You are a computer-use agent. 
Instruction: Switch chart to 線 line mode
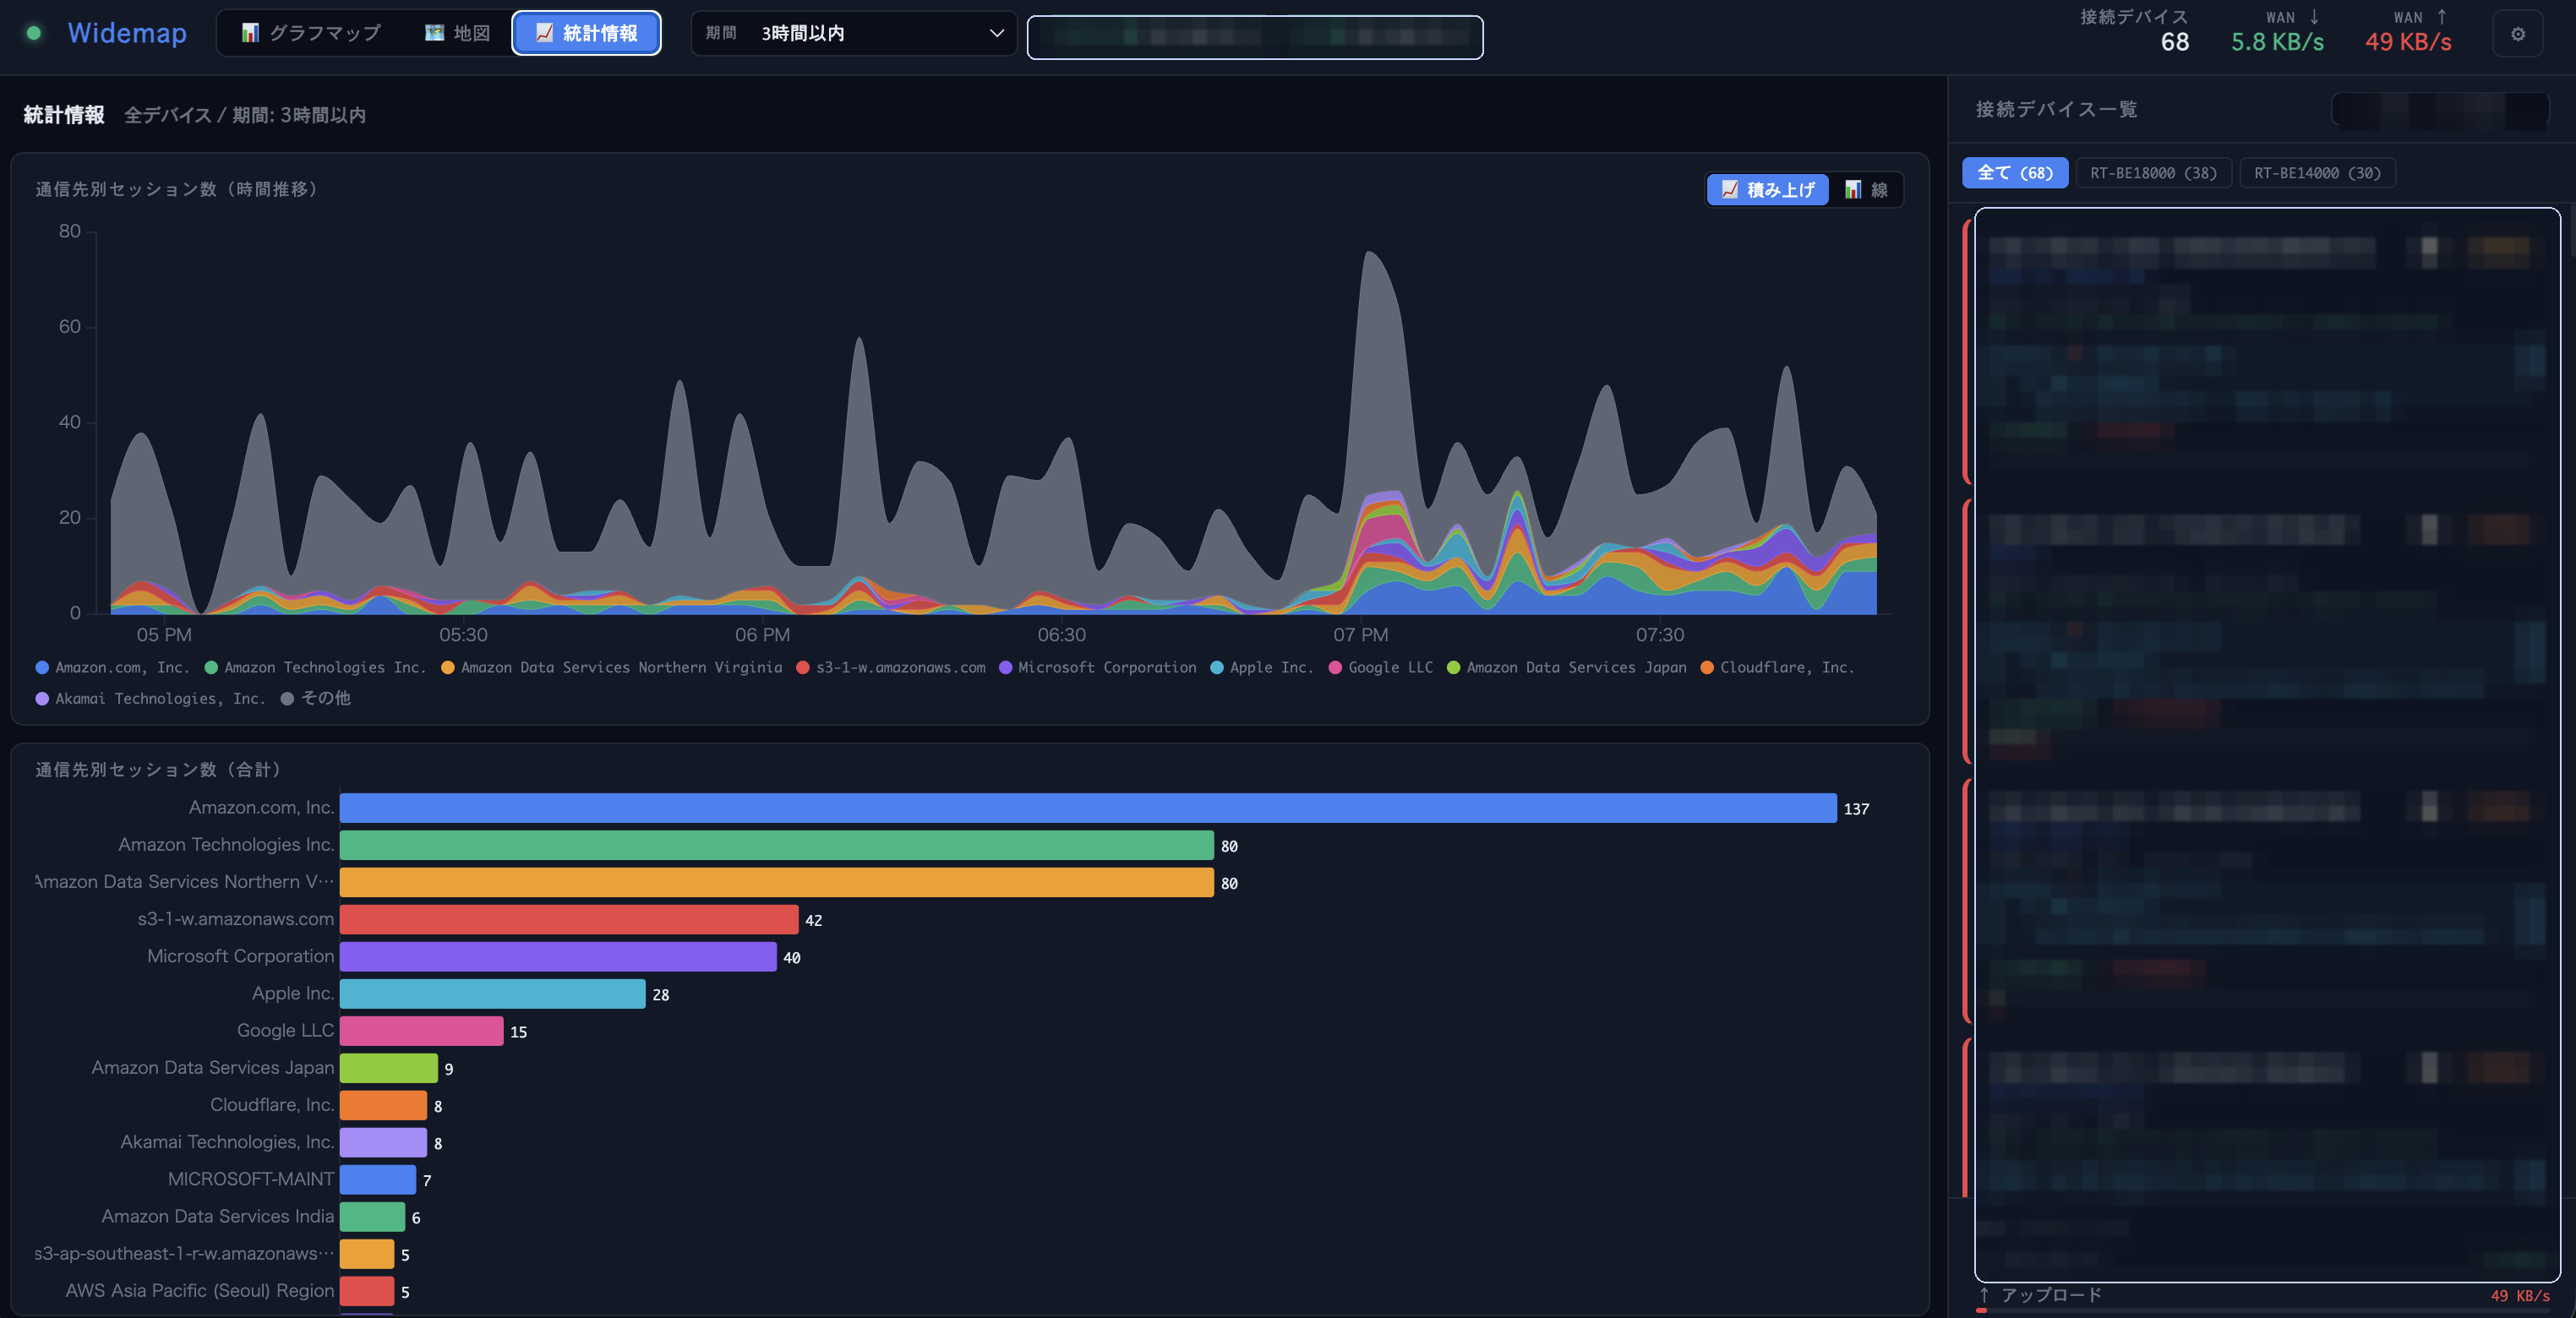(1866, 190)
